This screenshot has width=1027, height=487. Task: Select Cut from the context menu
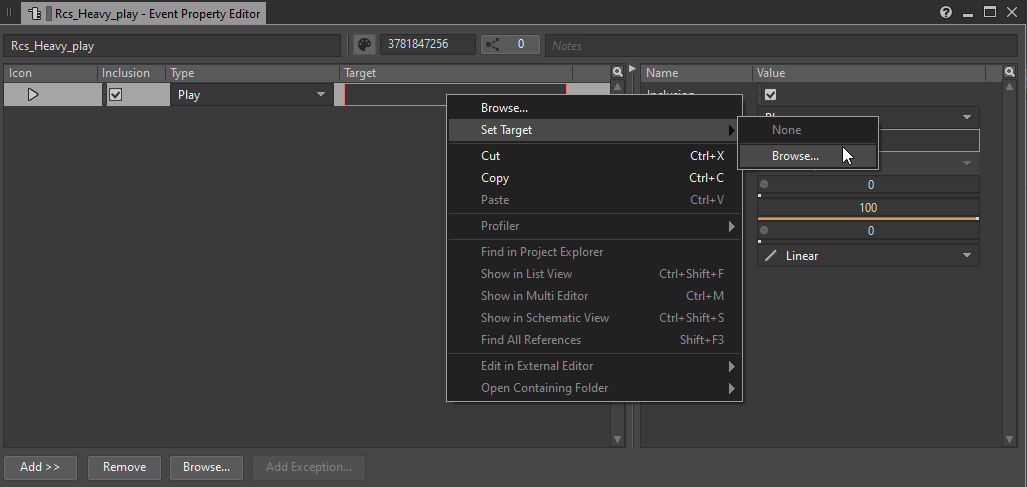490,156
